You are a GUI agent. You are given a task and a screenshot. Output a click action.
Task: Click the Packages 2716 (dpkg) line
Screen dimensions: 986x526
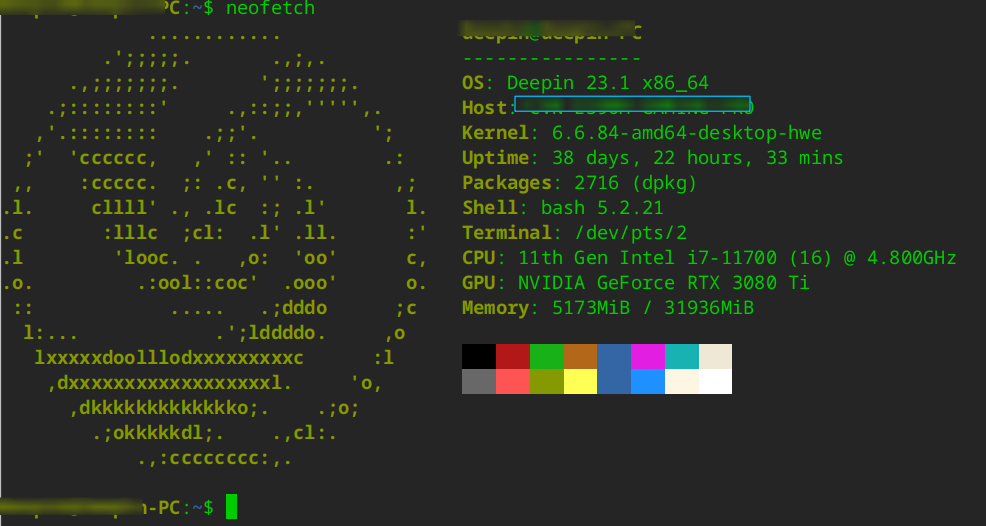coord(580,183)
